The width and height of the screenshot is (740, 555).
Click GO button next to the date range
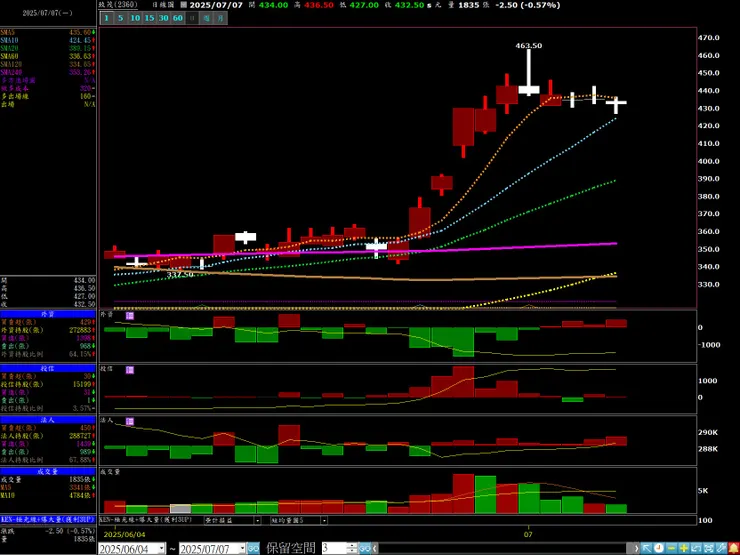[x=253, y=548]
